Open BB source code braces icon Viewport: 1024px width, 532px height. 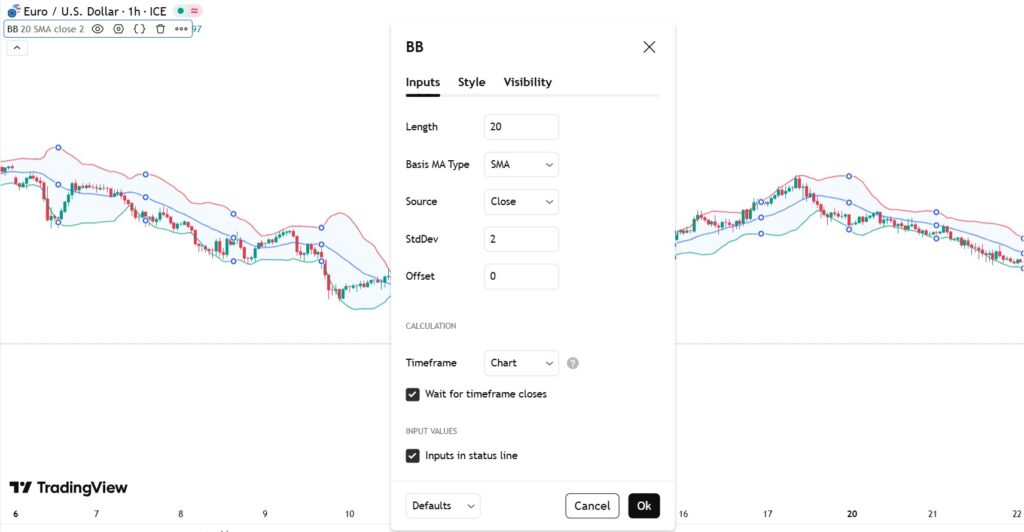[140, 29]
